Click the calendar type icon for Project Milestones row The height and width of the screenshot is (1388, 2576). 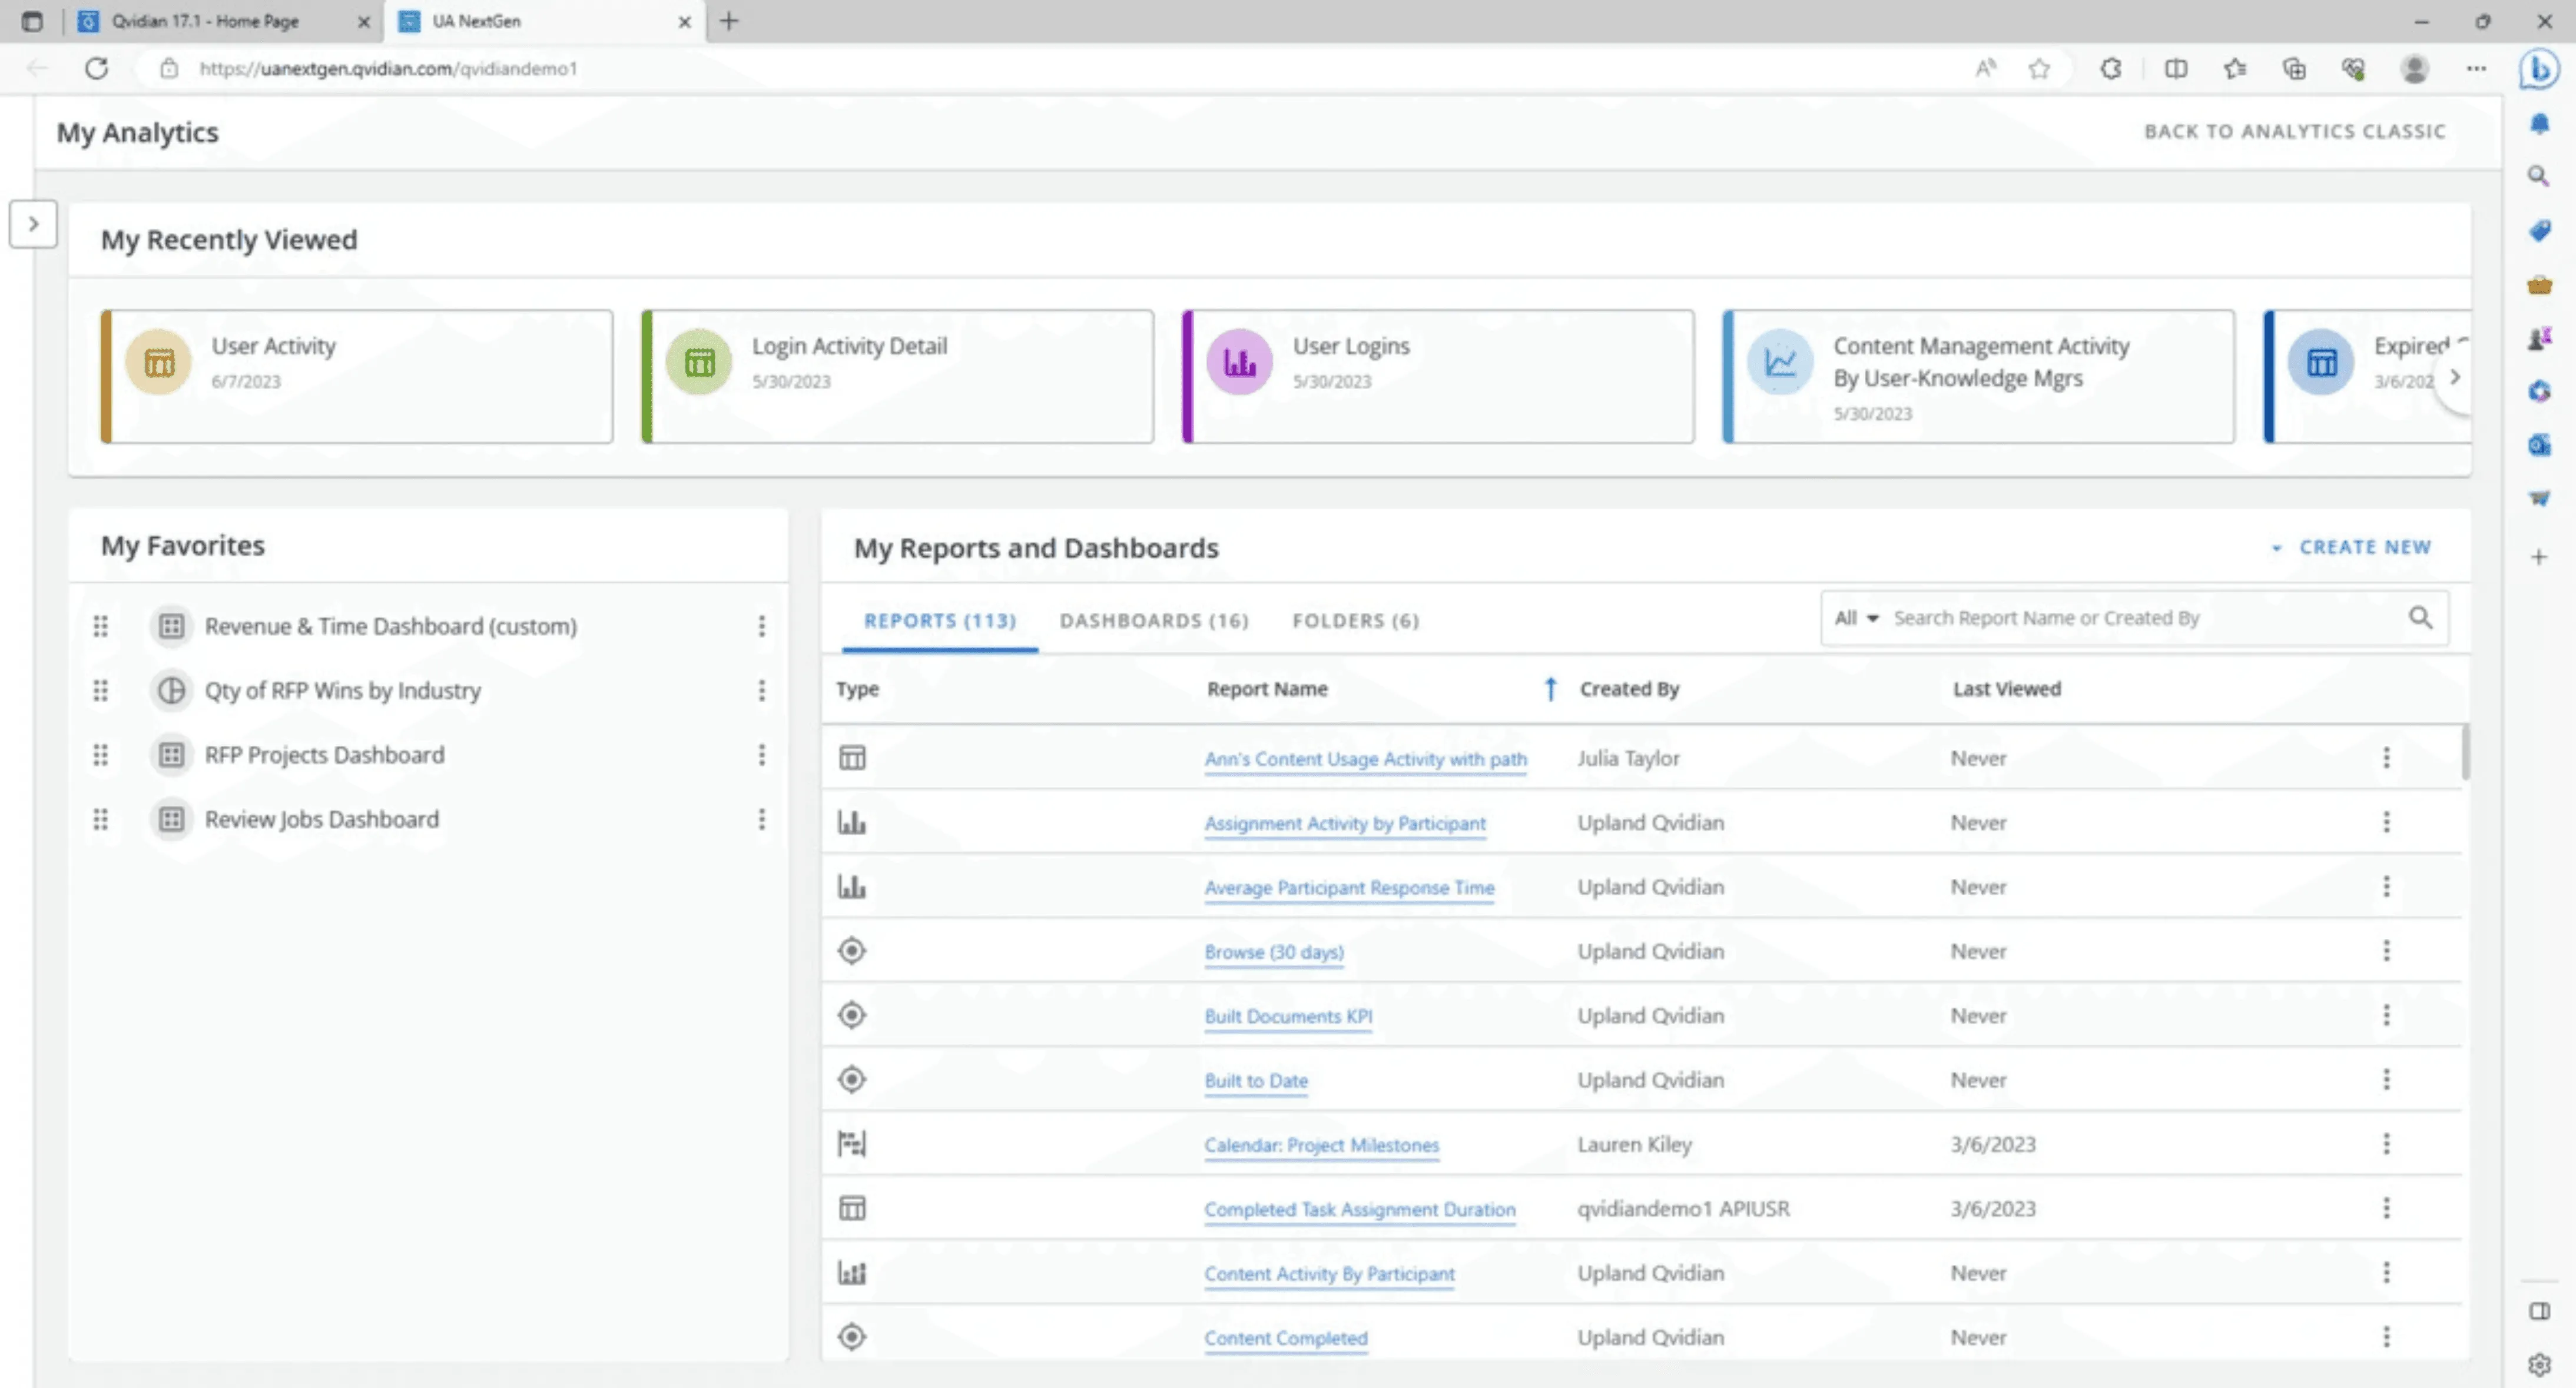[x=852, y=1144]
